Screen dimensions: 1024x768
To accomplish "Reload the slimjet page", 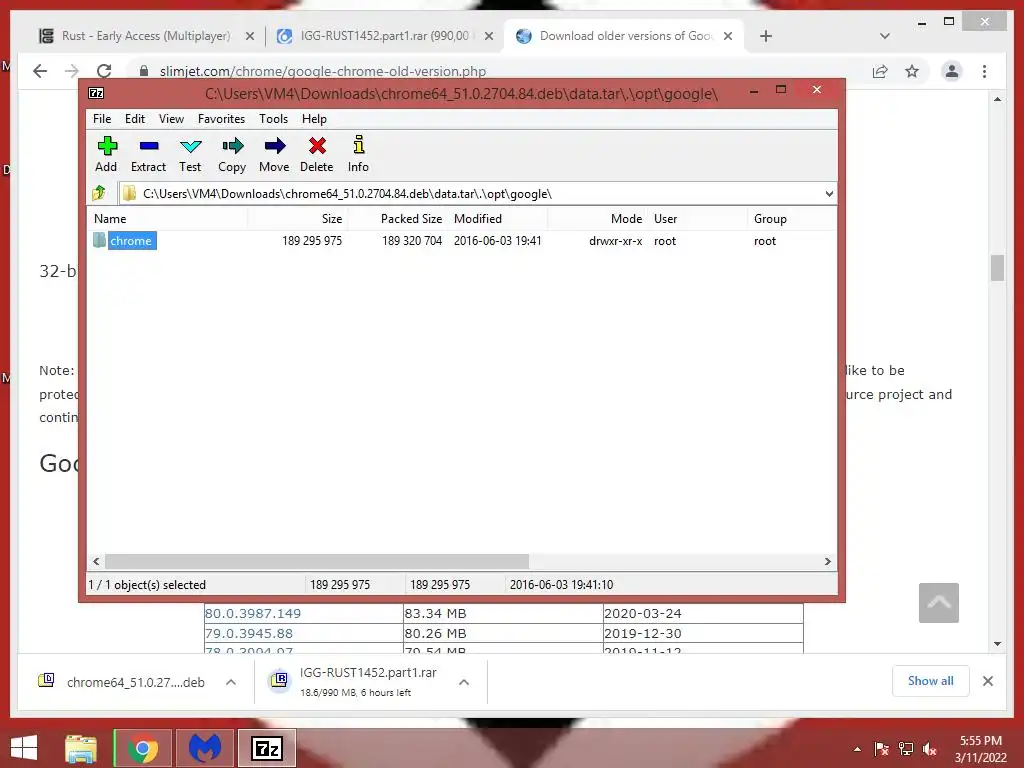I will (x=104, y=71).
